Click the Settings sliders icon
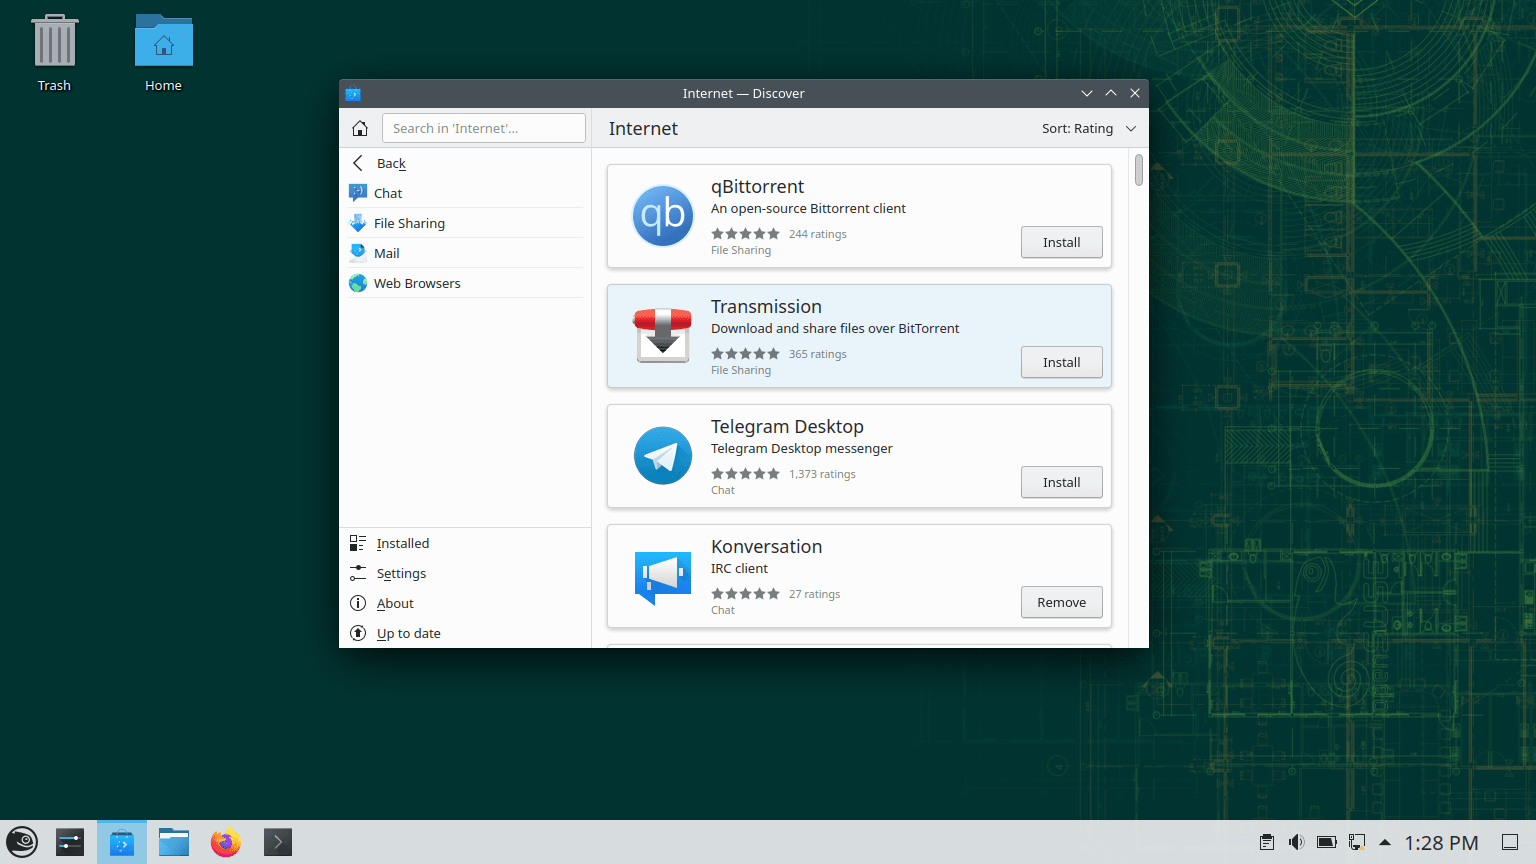 coord(358,573)
